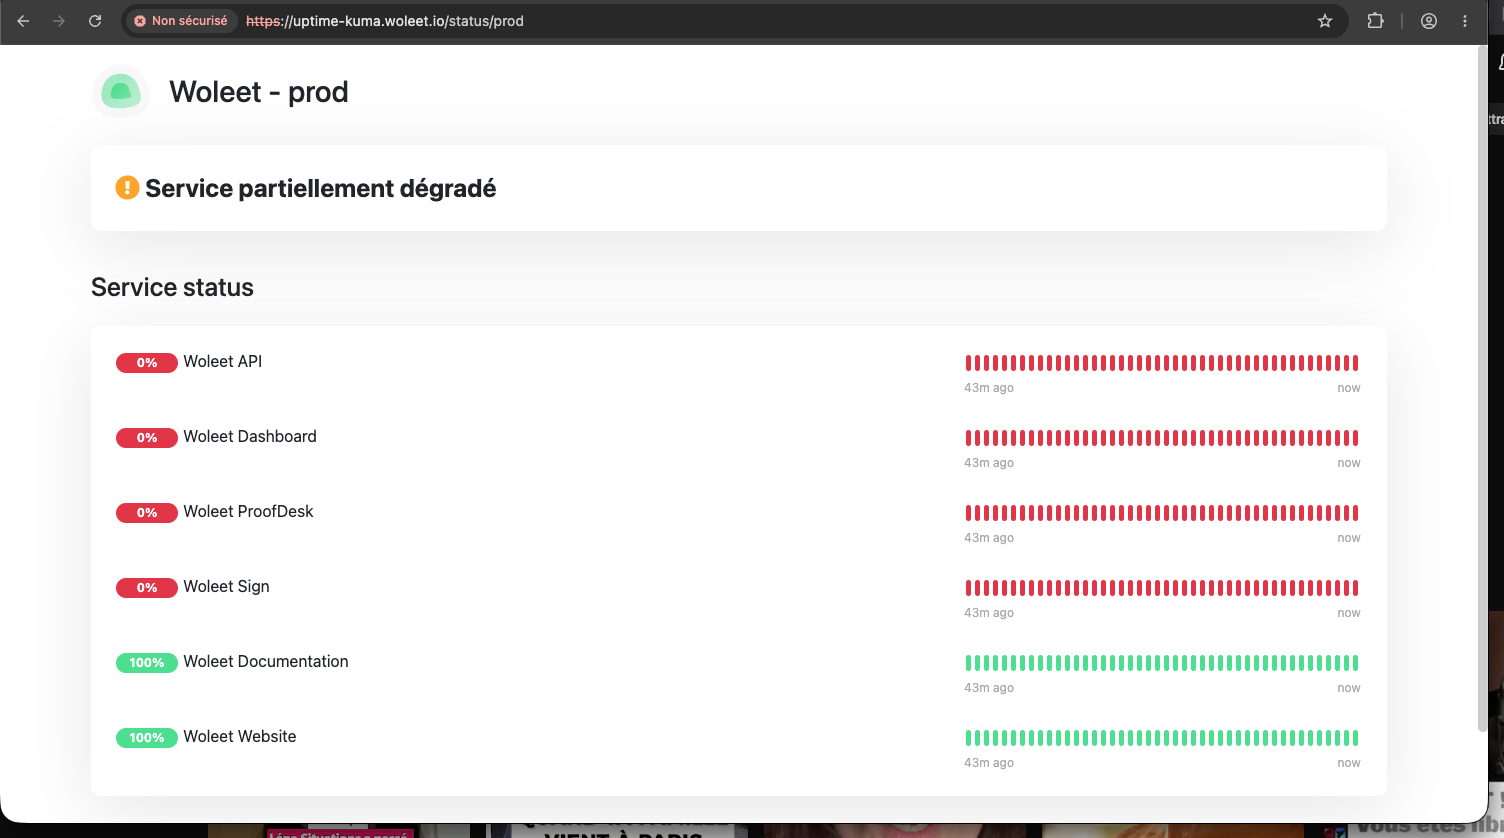Open the browser three-dot menu
The width and height of the screenshot is (1504, 838).
pyautogui.click(x=1465, y=21)
